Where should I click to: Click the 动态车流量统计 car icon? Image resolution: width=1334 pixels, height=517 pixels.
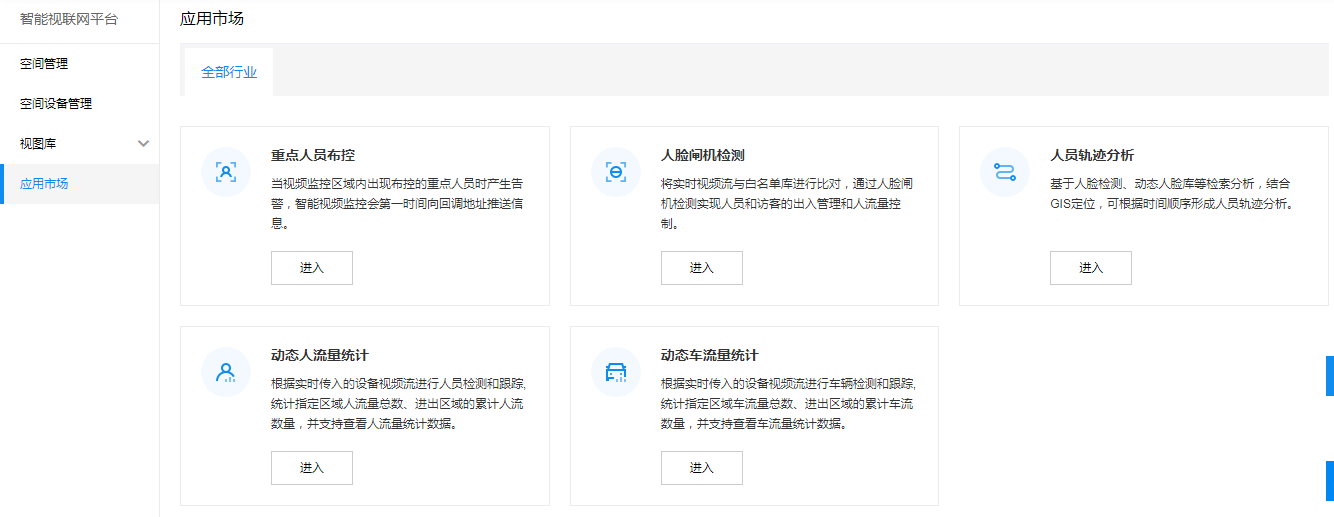pyautogui.click(x=616, y=372)
